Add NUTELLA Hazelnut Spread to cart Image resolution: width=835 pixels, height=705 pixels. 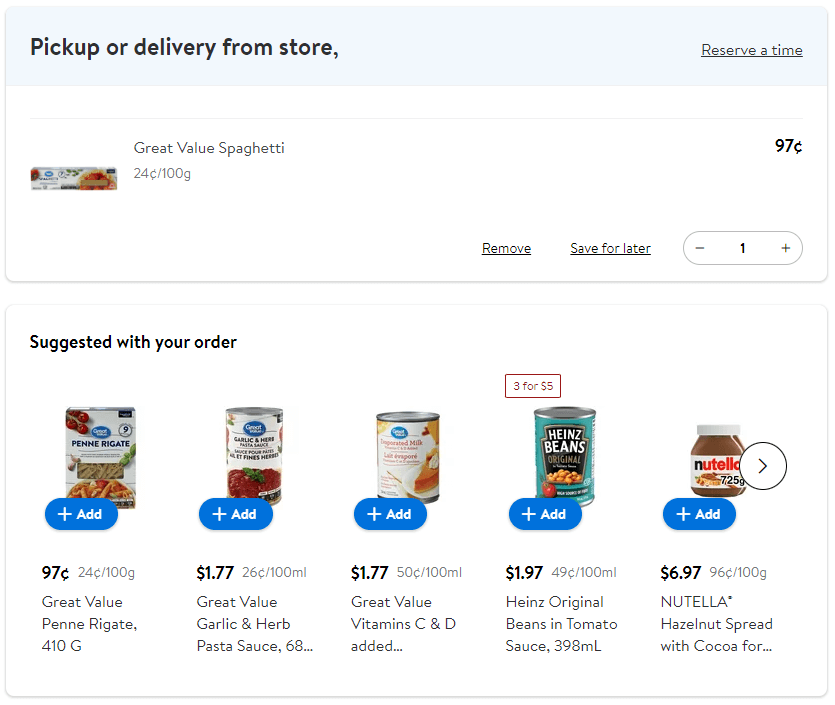coord(699,514)
